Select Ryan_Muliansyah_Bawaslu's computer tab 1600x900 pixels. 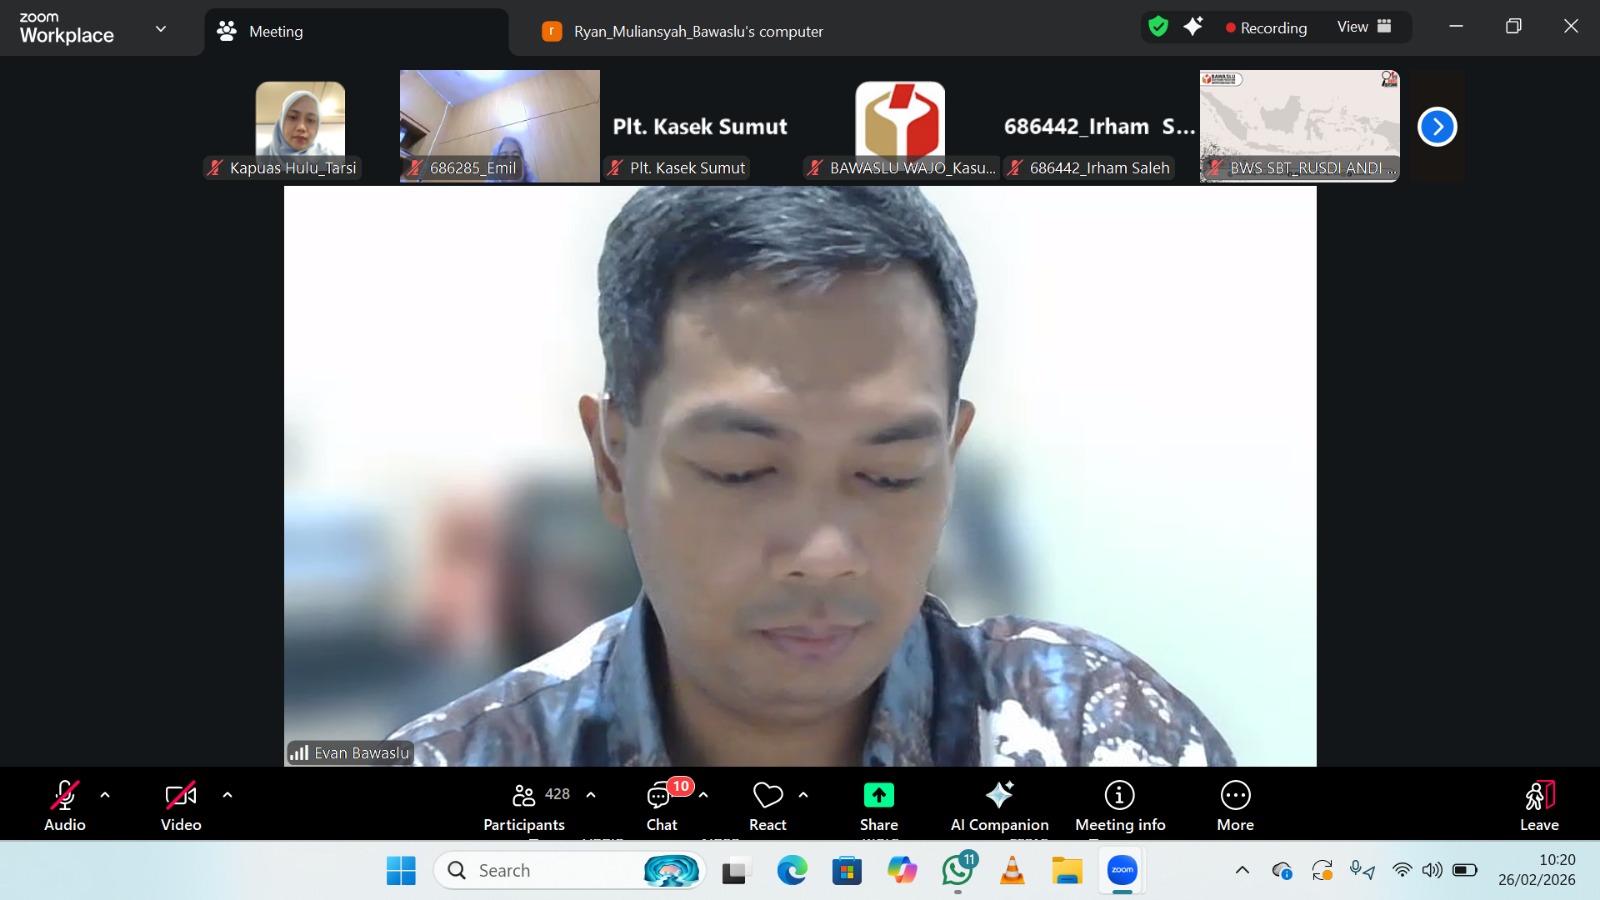[697, 31]
